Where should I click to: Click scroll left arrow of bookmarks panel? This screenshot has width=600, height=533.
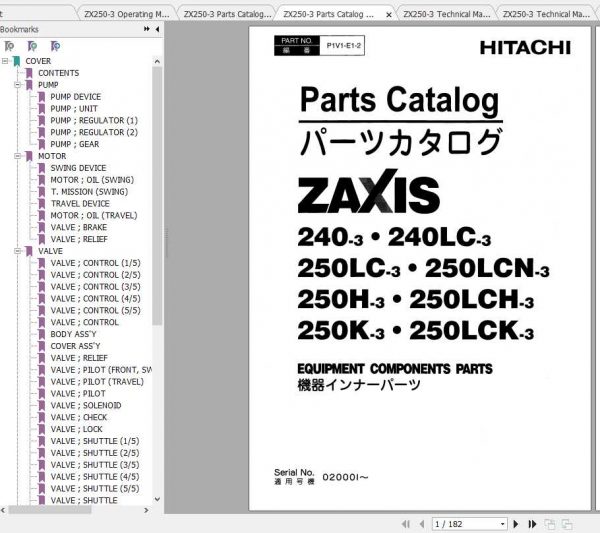3,510
